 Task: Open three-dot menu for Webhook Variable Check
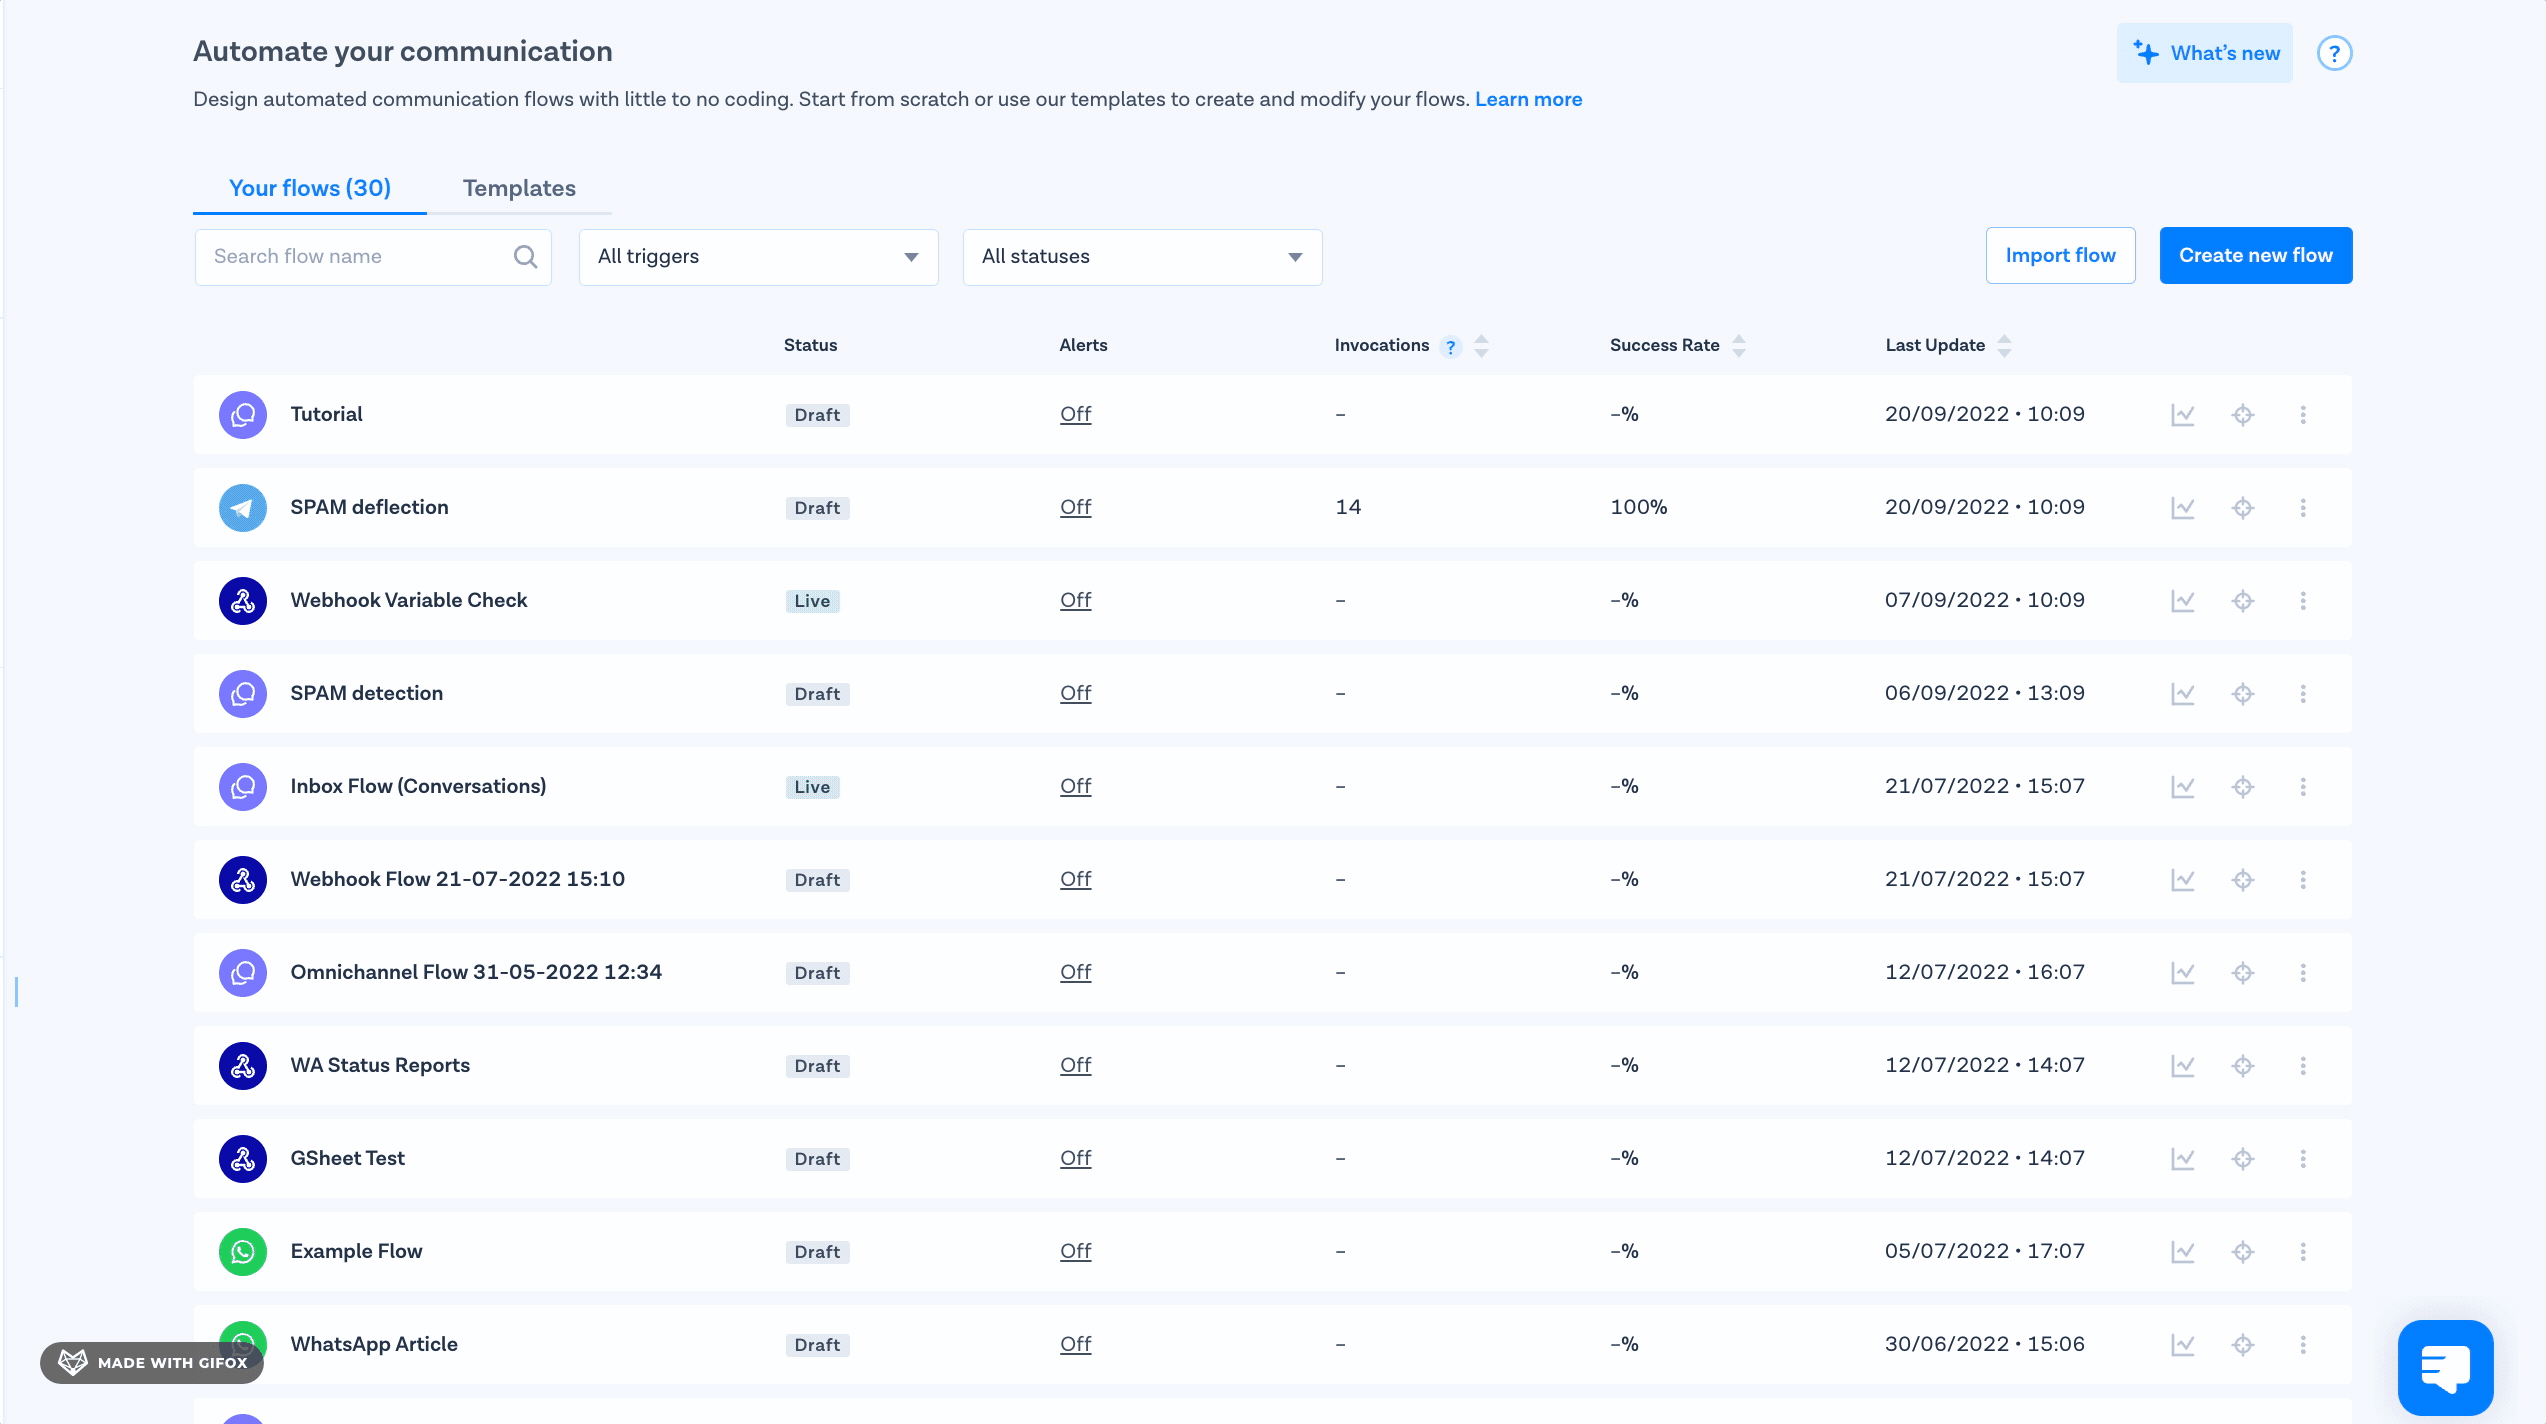click(2303, 601)
